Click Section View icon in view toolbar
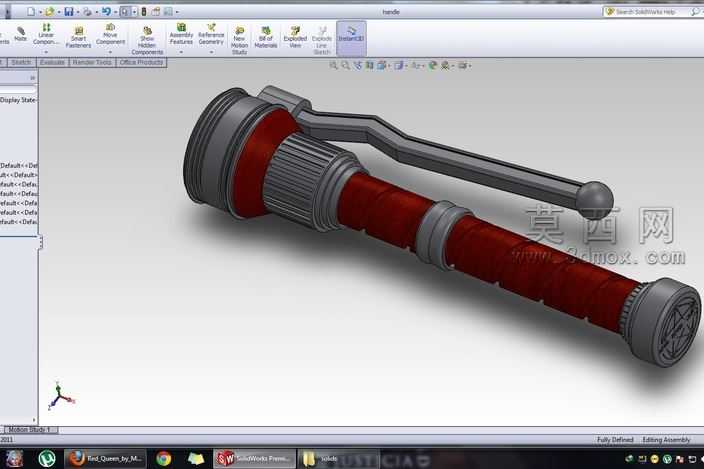The width and height of the screenshot is (704, 469). pyautogui.click(x=370, y=66)
